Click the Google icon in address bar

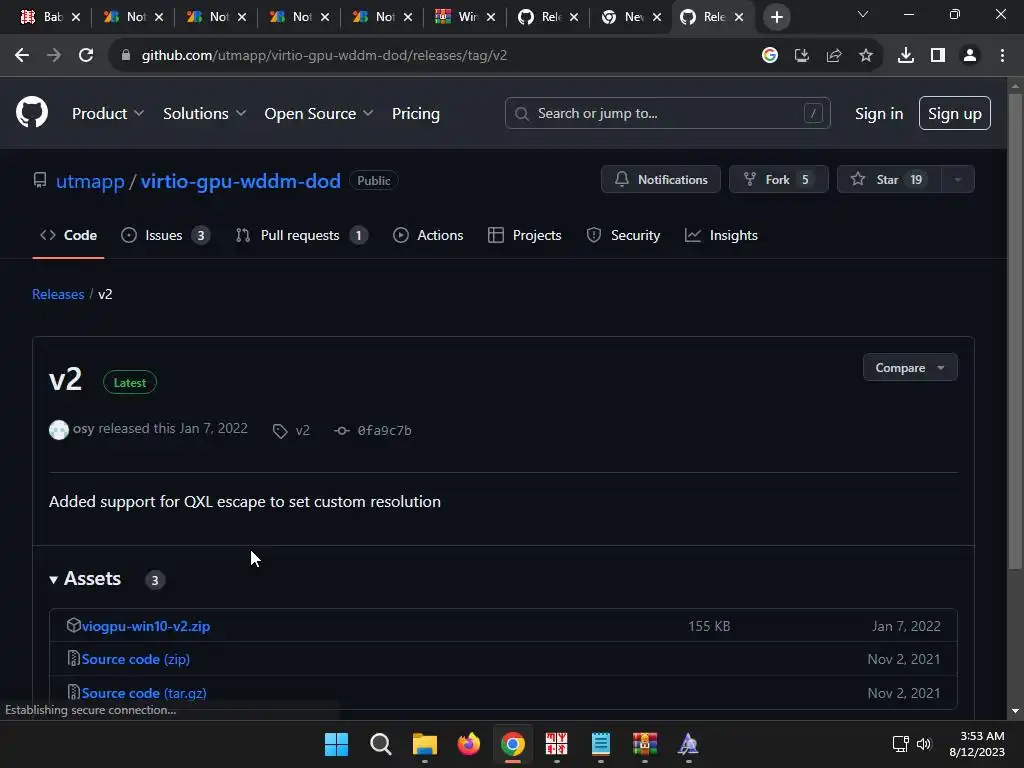point(770,56)
